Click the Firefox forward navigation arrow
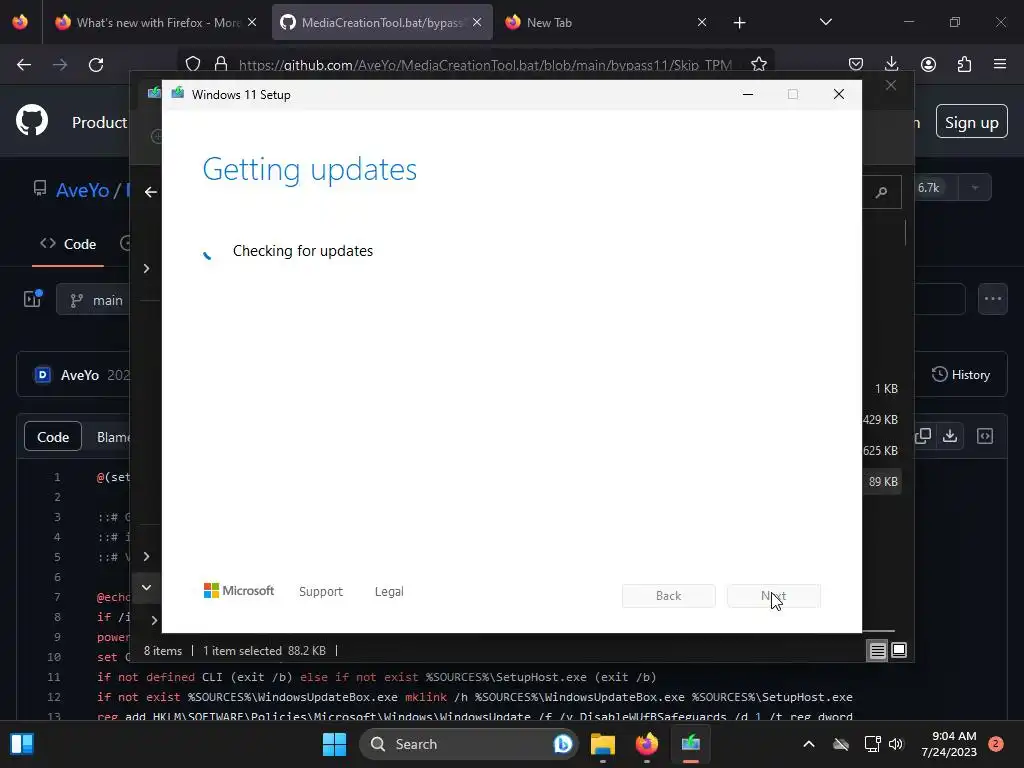 click(60, 65)
